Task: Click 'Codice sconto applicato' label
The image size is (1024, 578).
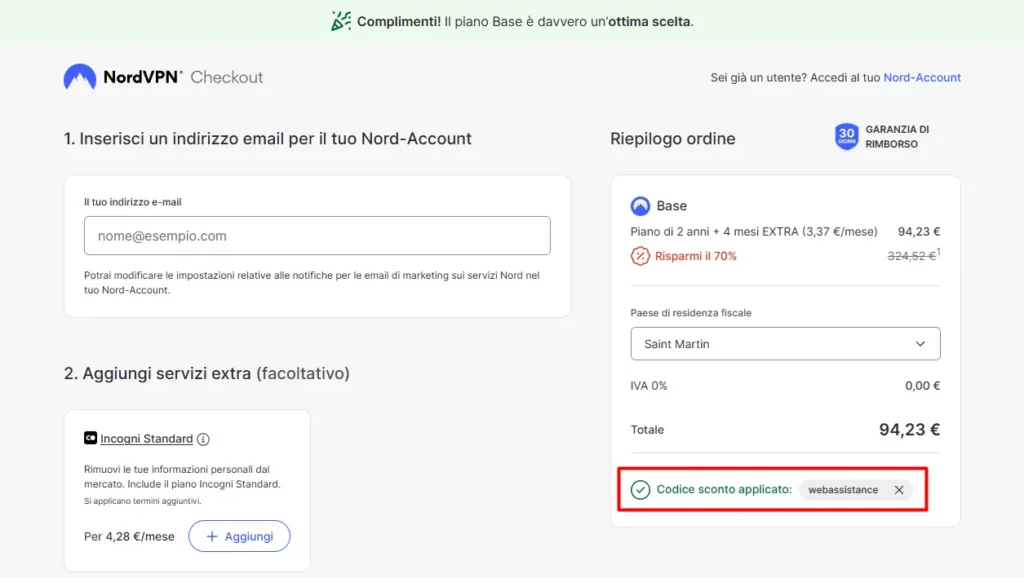Action: 724,489
